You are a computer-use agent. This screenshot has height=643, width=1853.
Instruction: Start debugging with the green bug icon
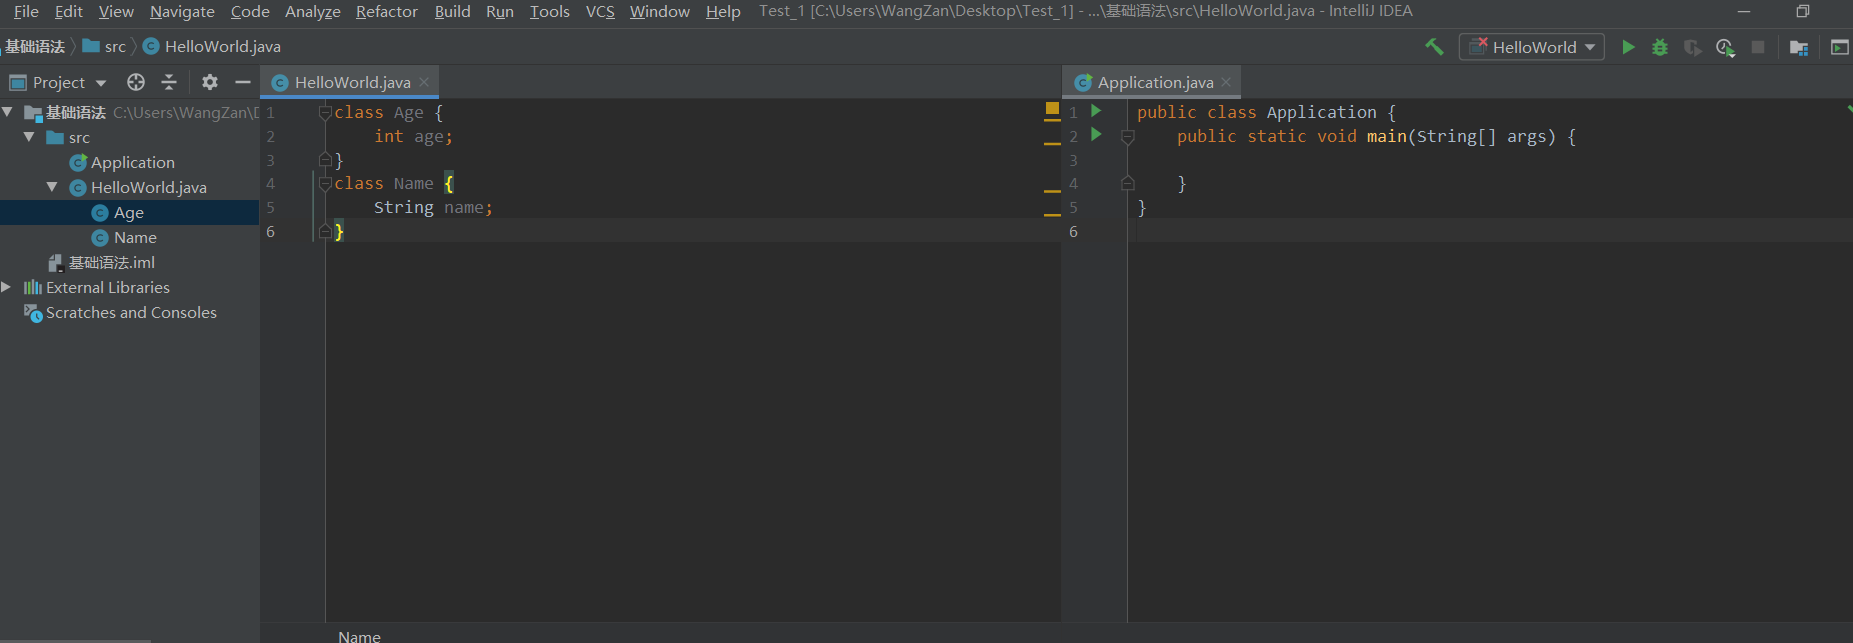tap(1660, 47)
